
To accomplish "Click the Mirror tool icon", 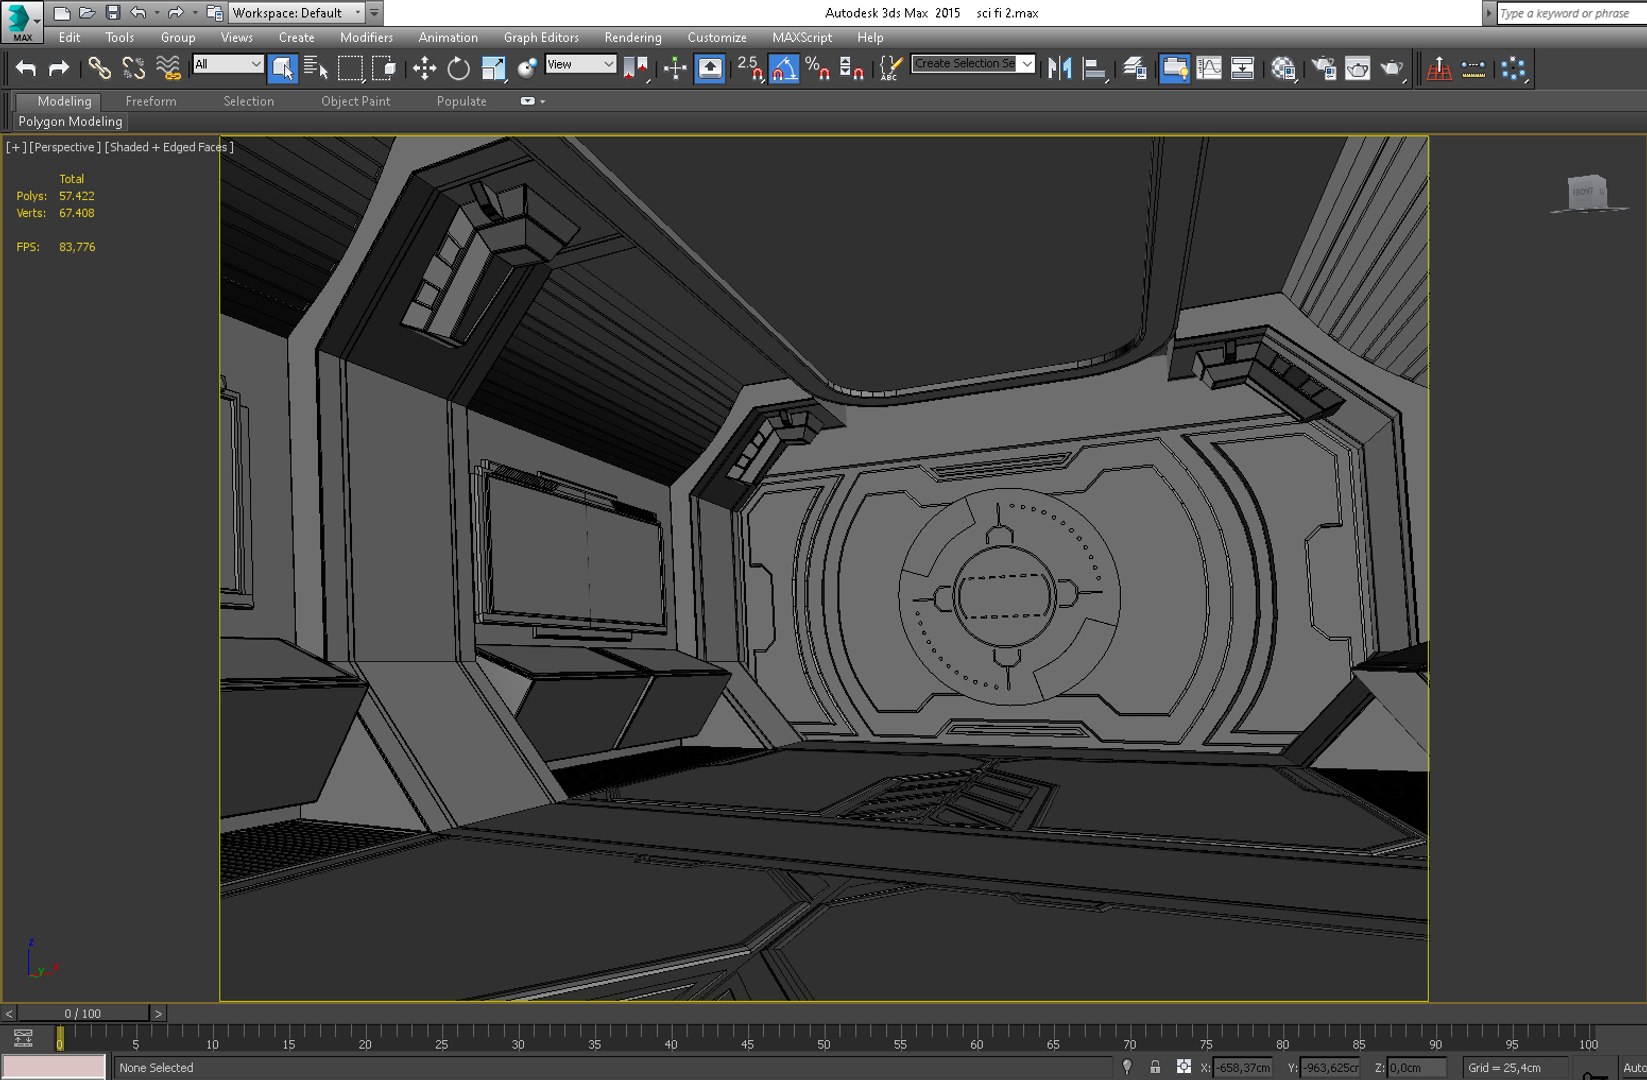I will tap(1060, 68).
